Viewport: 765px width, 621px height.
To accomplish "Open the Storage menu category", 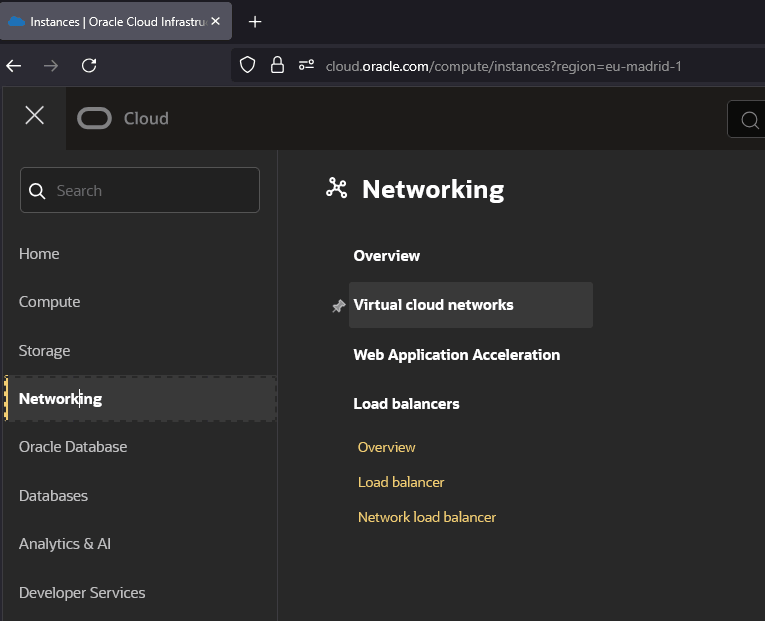I will [44, 351].
